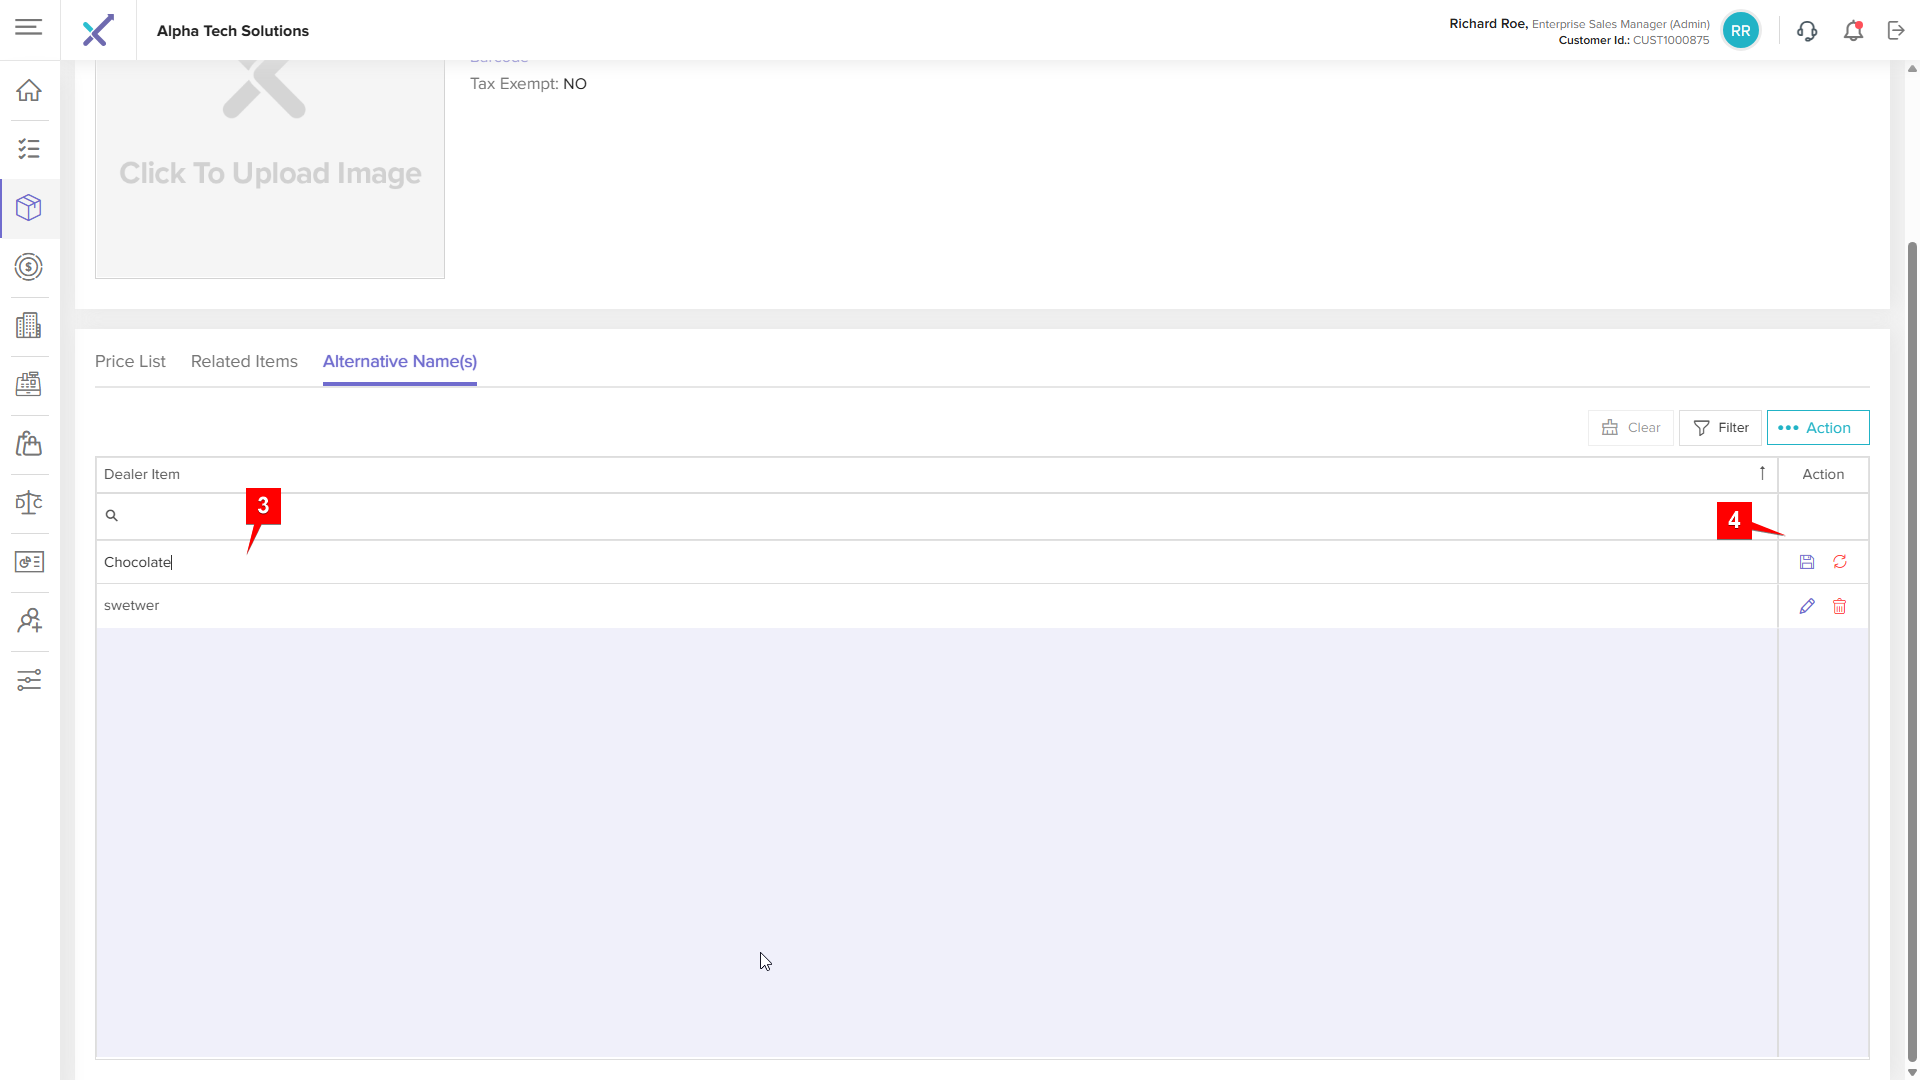
Task: Open the buildings sidebar icon
Action: 29,325
